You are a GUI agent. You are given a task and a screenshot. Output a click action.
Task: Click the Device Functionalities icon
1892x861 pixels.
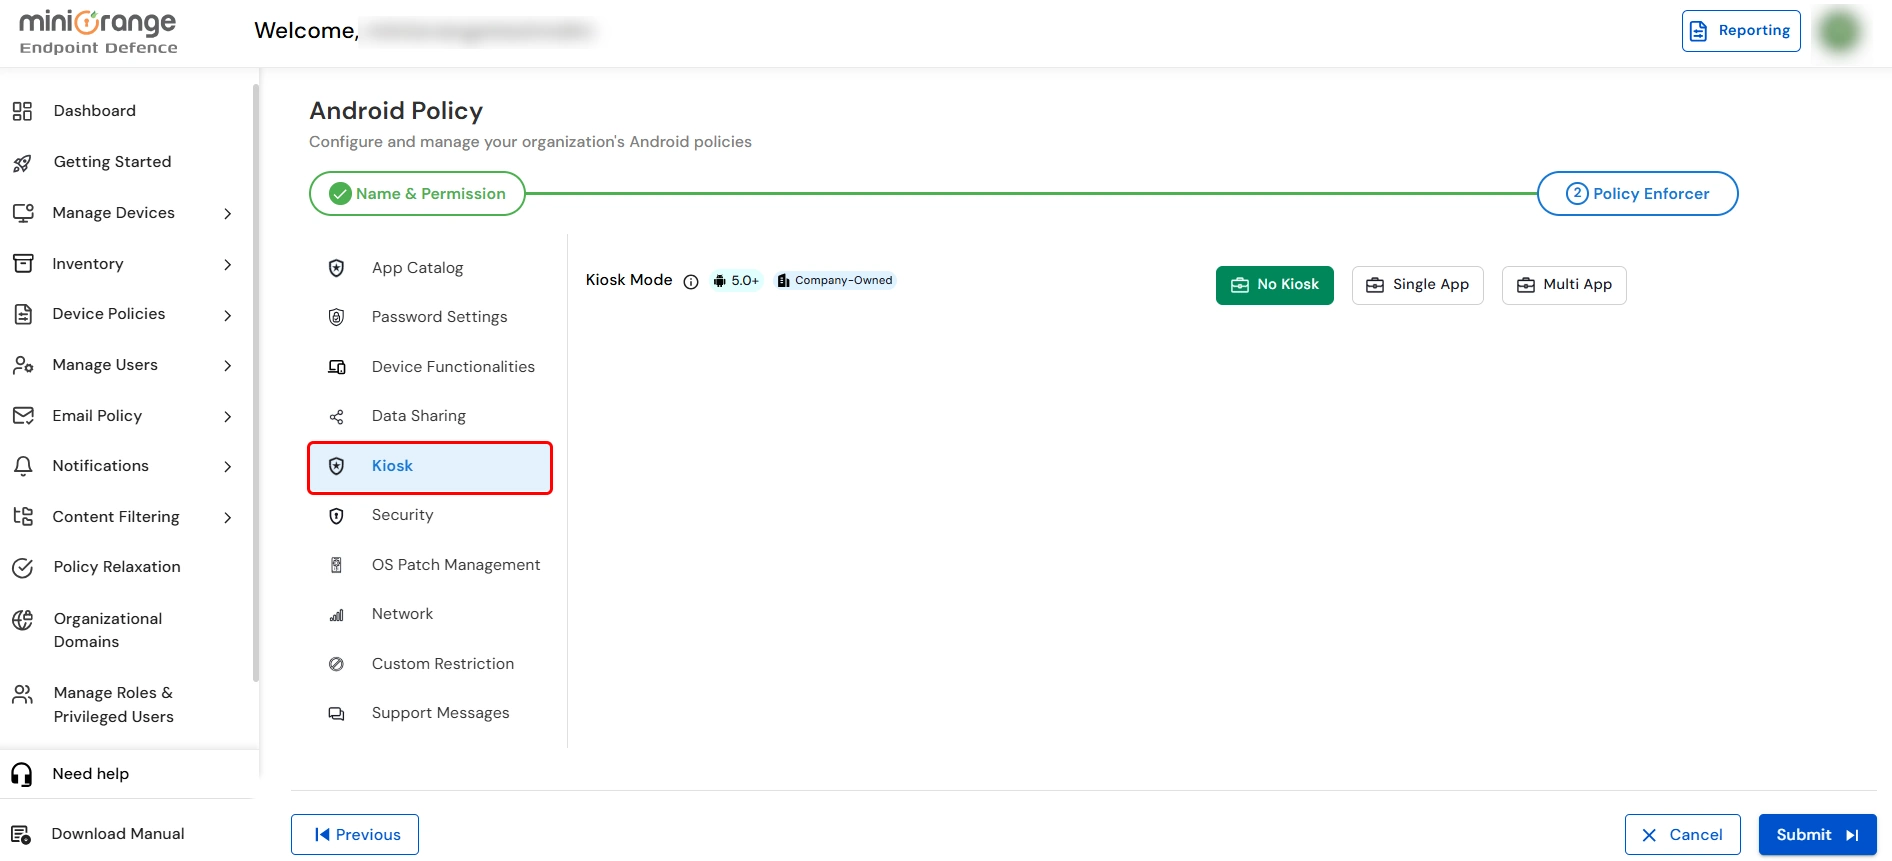tap(337, 367)
